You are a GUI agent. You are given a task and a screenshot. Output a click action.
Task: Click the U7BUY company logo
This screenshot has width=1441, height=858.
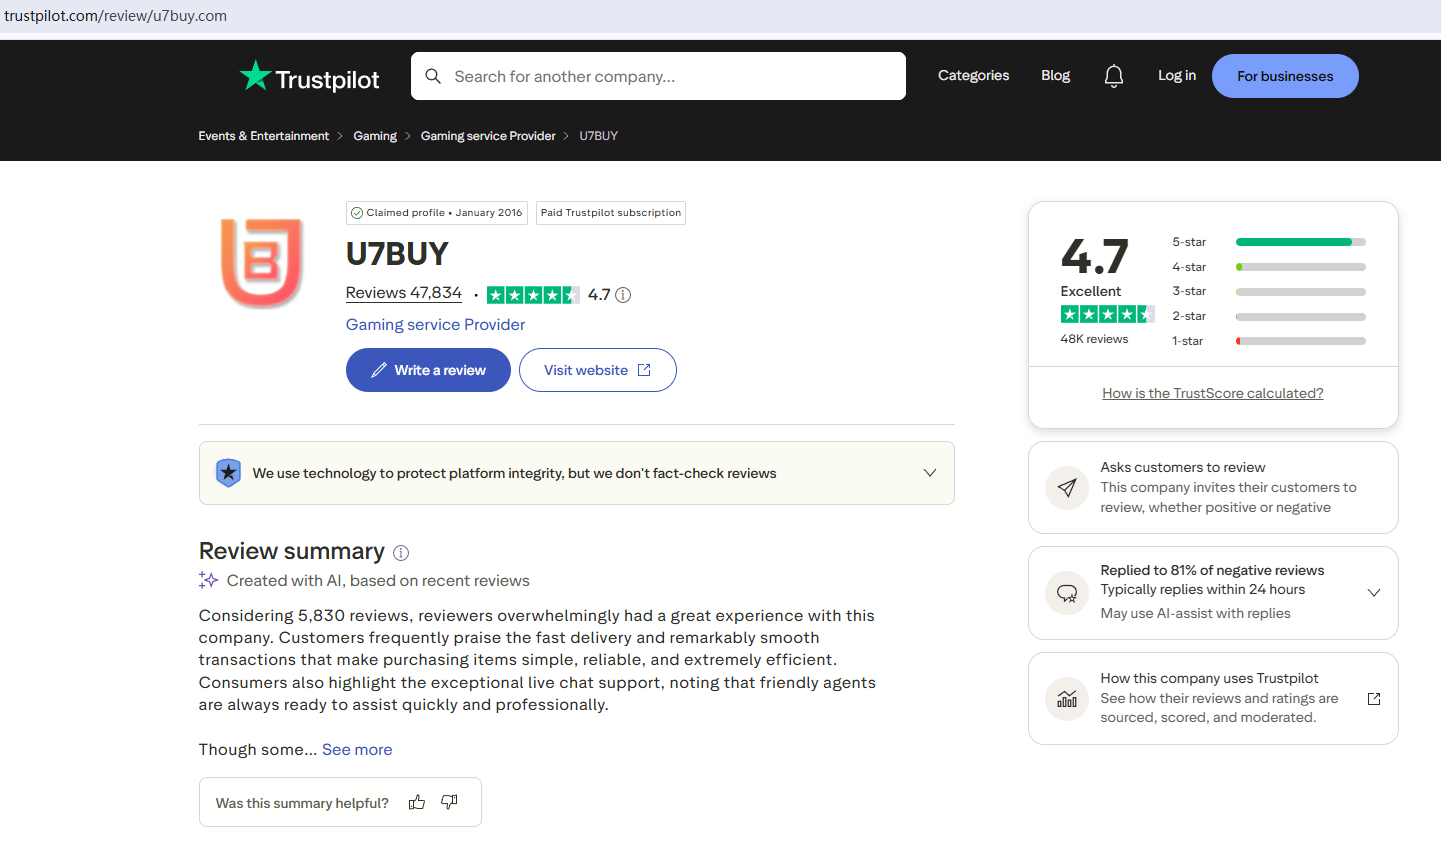pyautogui.click(x=262, y=262)
